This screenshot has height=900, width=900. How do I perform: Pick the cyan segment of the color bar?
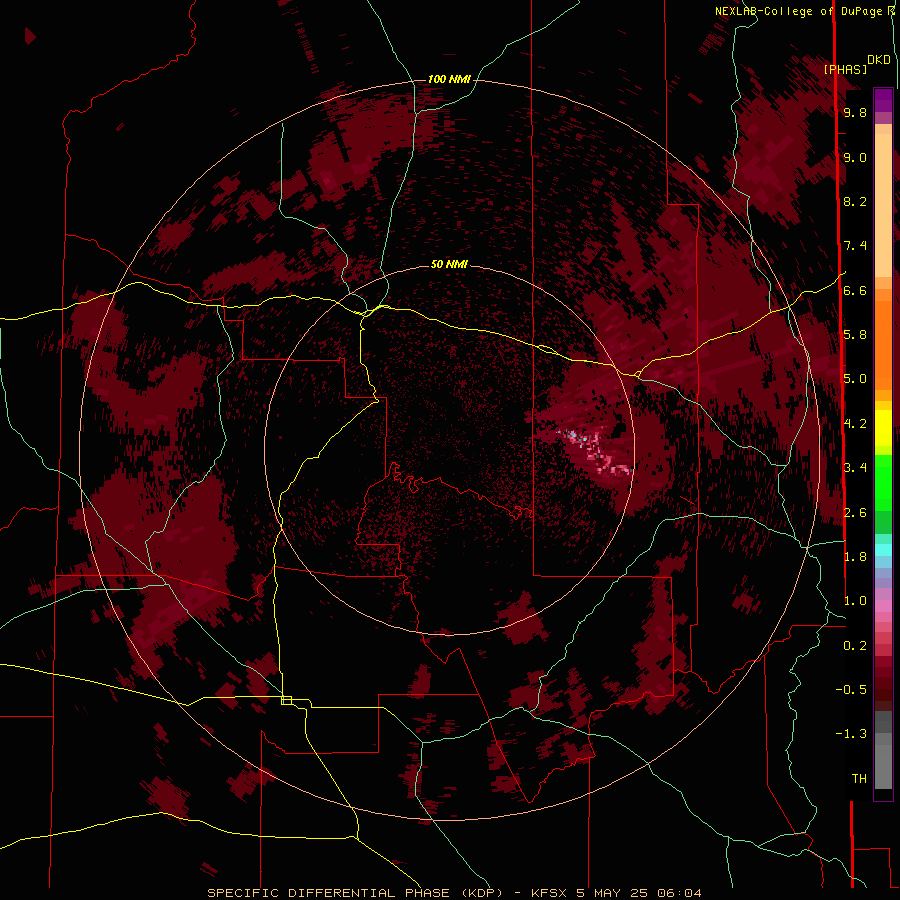pyautogui.click(x=883, y=550)
